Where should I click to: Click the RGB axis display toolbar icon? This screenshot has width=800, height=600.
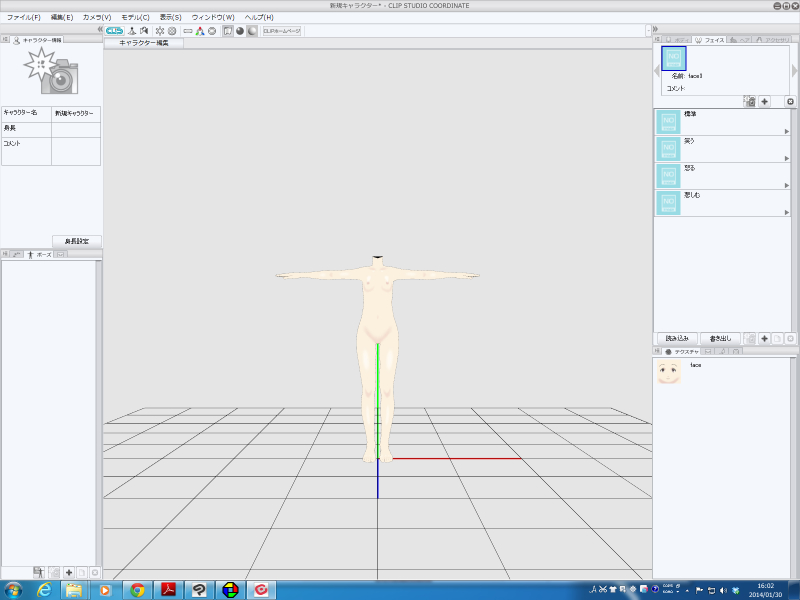(200, 31)
